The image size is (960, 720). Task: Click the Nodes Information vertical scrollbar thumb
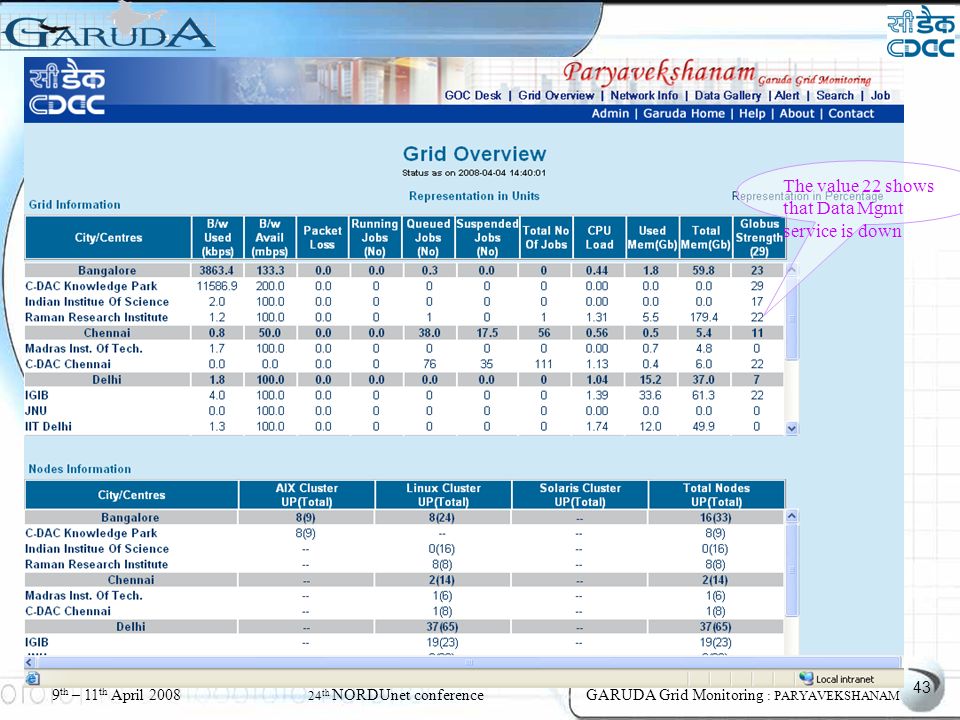pos(792,569)
